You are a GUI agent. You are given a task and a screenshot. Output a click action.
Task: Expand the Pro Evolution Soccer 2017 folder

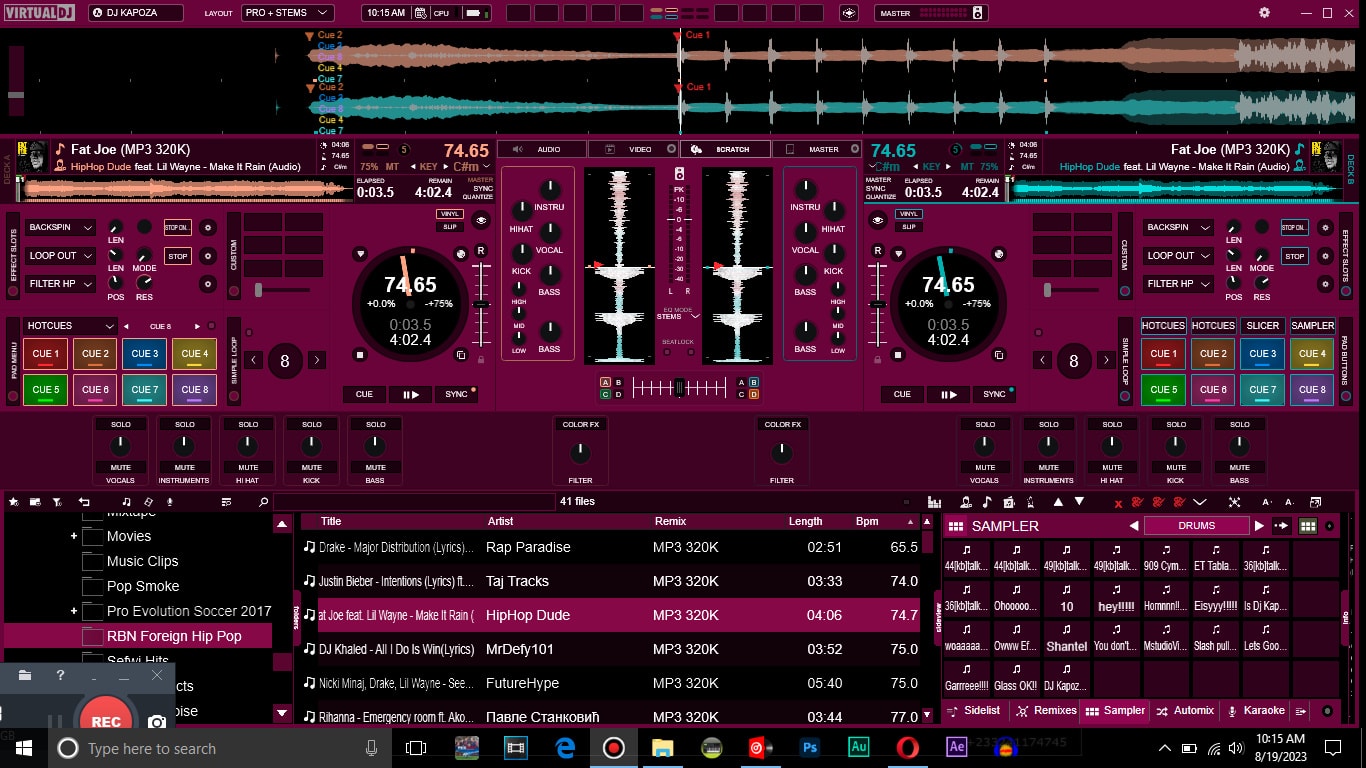74,611
